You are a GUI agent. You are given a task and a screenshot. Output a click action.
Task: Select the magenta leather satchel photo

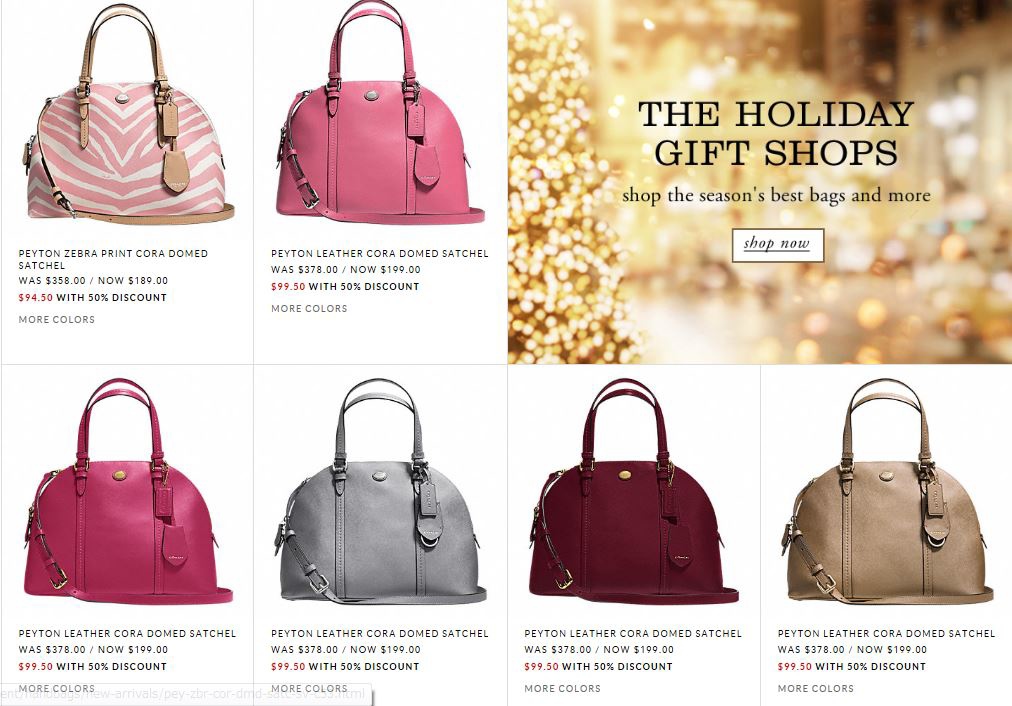[x=128, y=490]
